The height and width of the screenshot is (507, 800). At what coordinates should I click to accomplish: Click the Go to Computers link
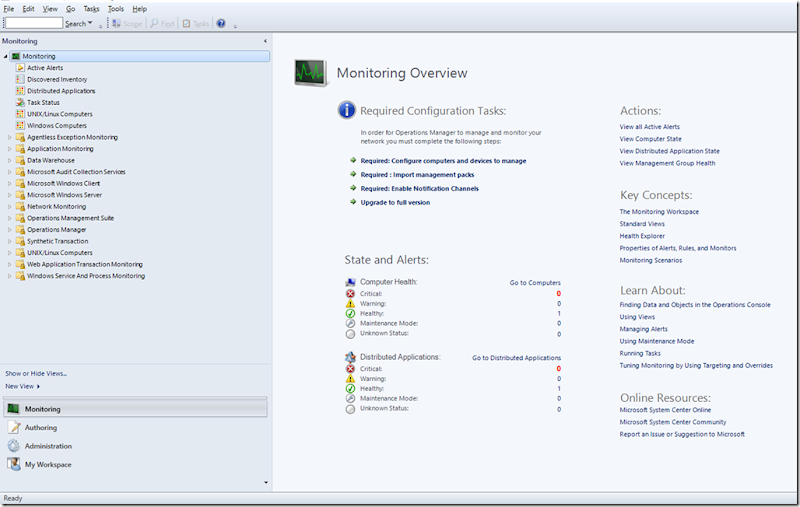pyautogui.click(x=535, y=283)
